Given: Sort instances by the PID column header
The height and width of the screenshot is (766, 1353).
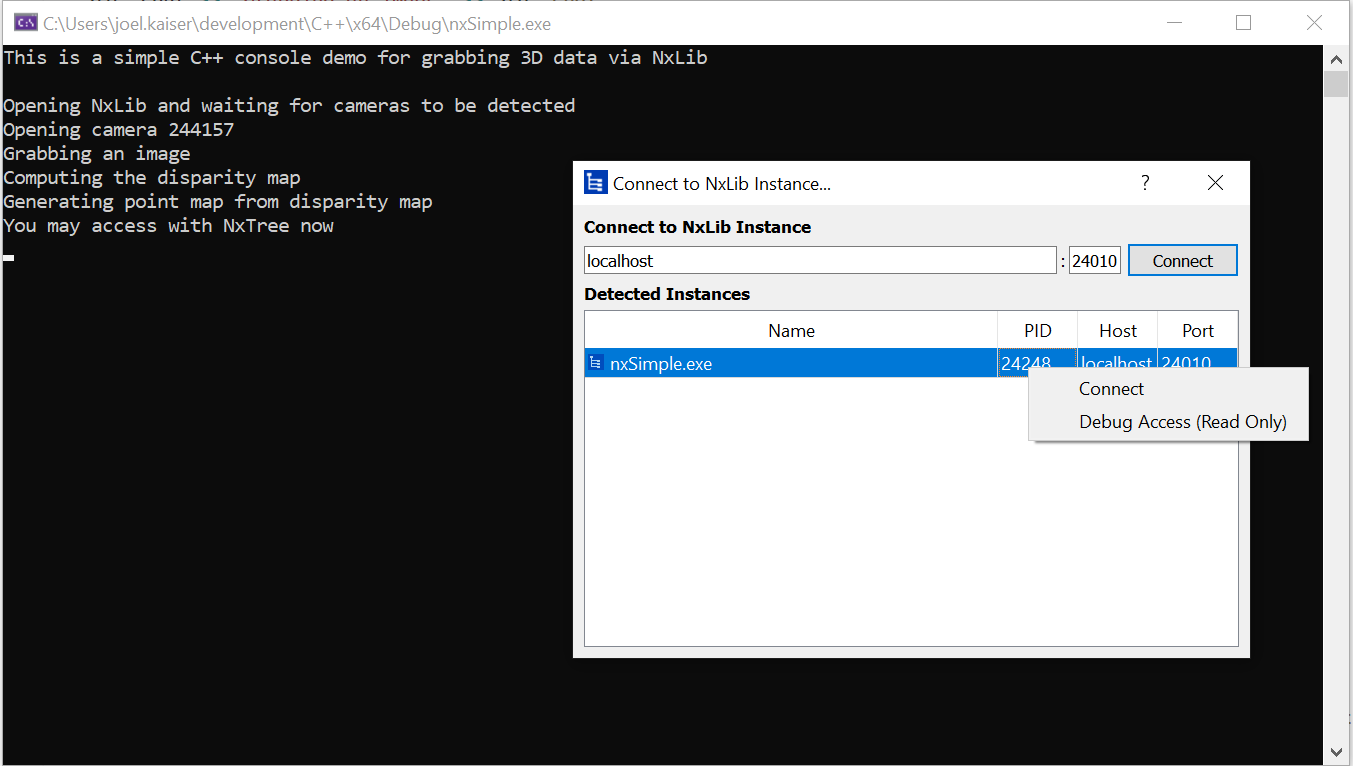Looking at the screenshot, I should pyautogui.click(x=1037, y=331).
